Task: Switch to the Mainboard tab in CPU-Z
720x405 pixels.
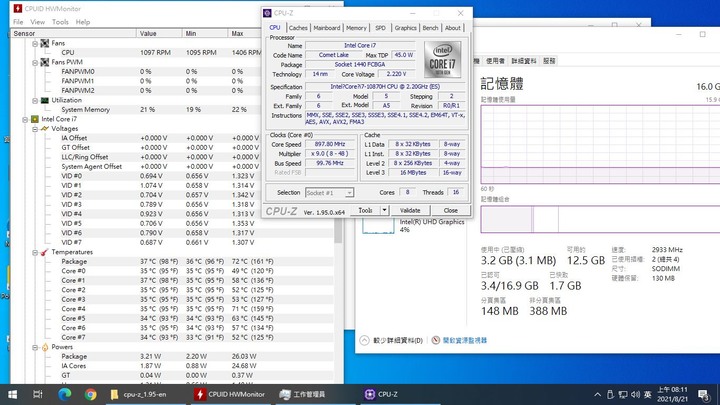Action: point(326,28)
